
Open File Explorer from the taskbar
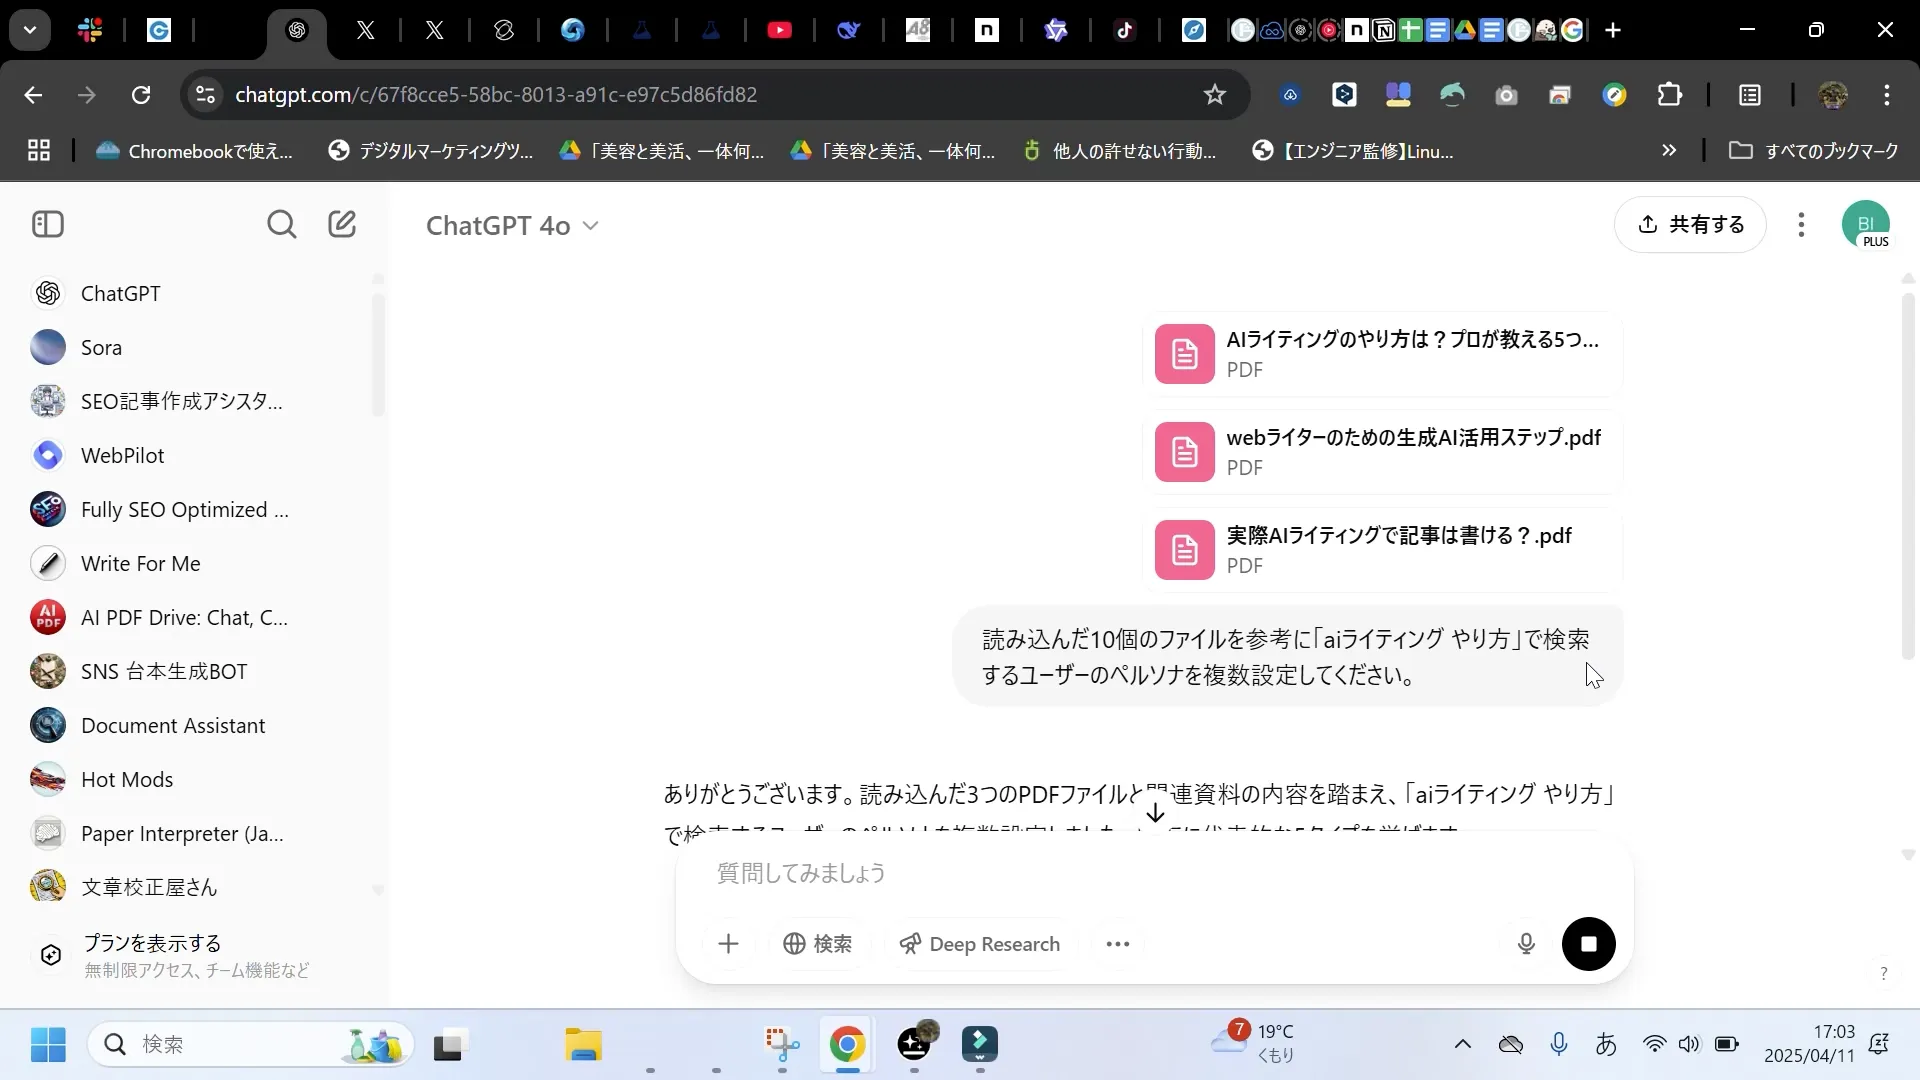[583, 1044]
